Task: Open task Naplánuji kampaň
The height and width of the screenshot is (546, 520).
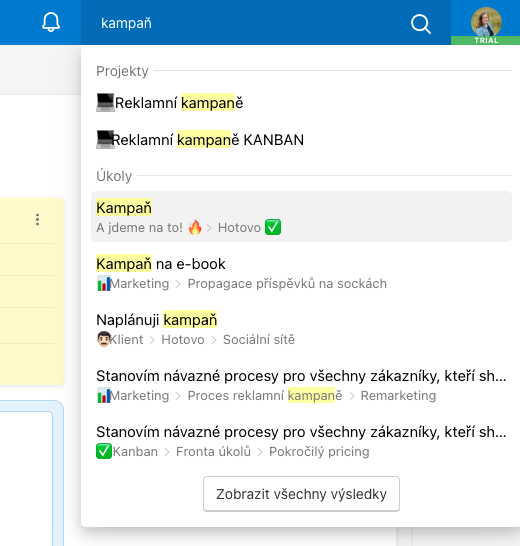Action: tap(301, 329)
